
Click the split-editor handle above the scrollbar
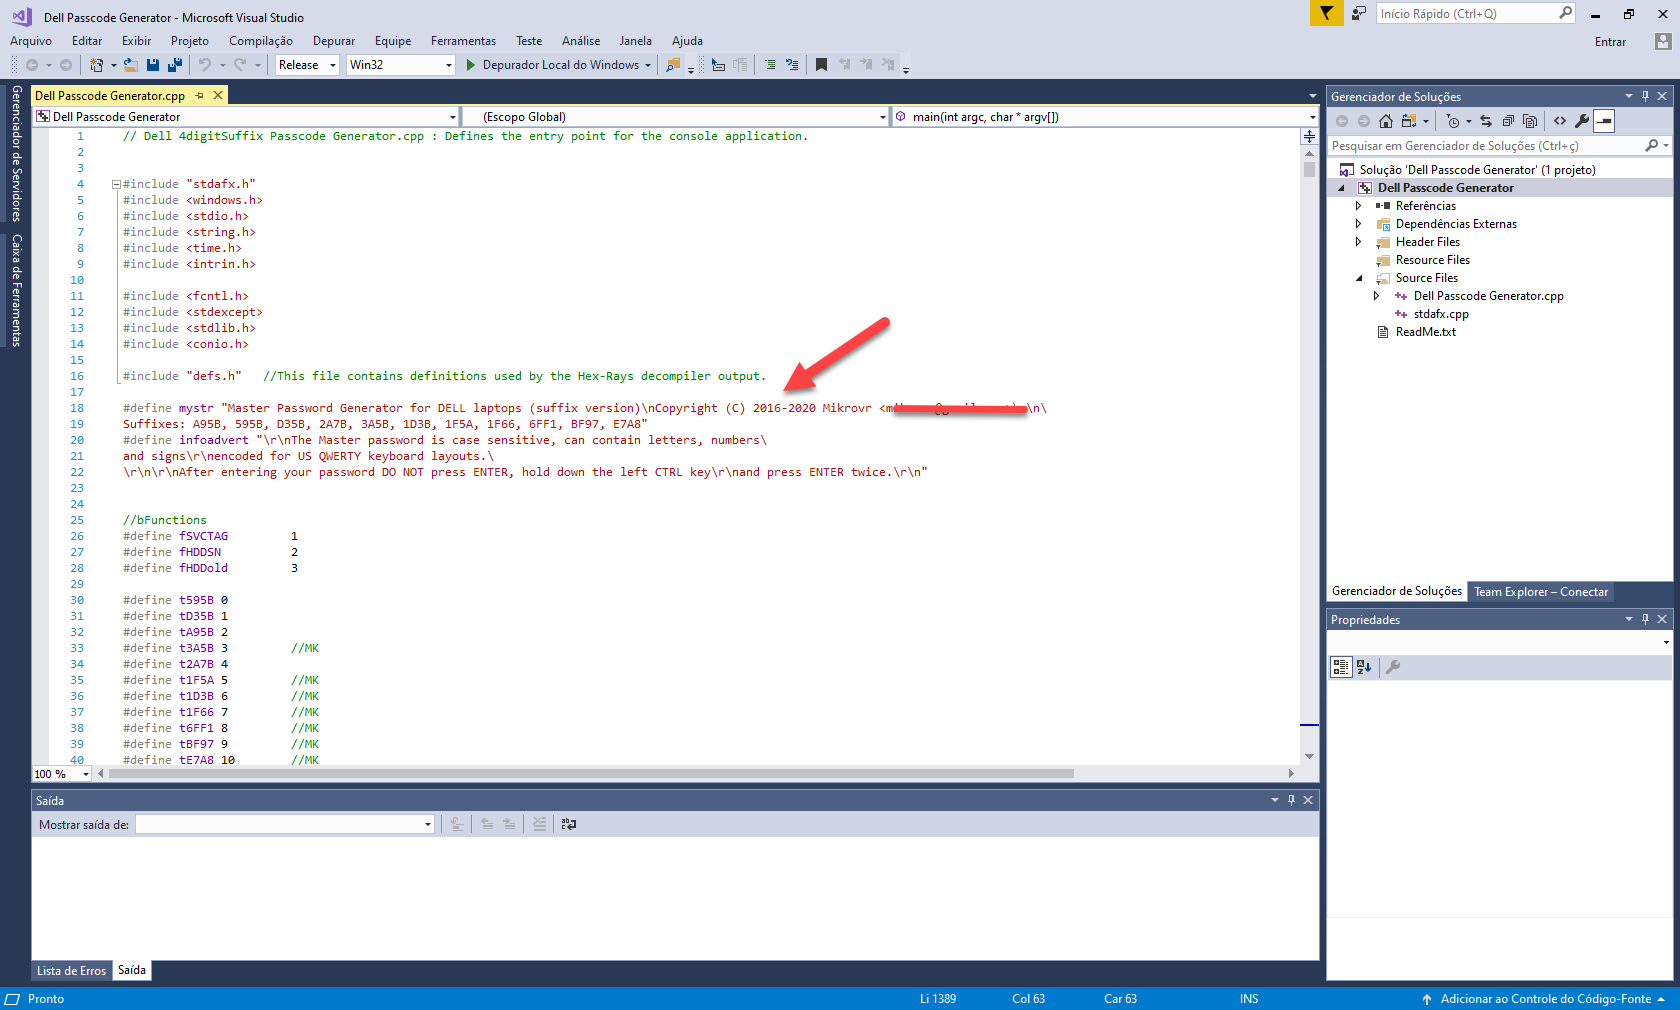1309,136
